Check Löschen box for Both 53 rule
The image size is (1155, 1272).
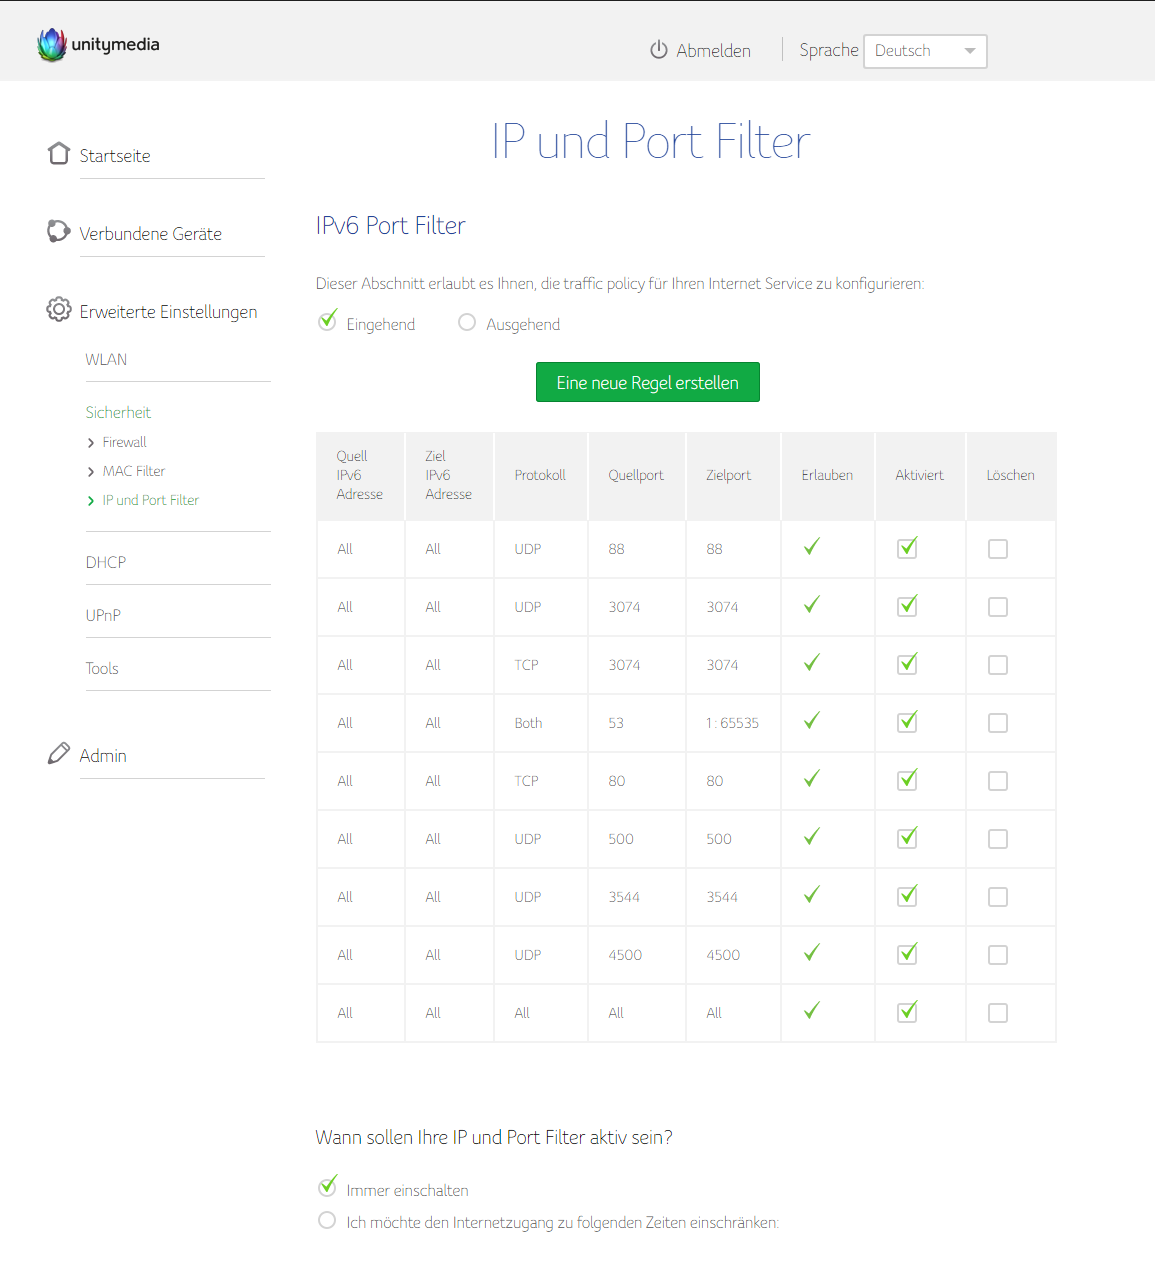pos(998,723)
